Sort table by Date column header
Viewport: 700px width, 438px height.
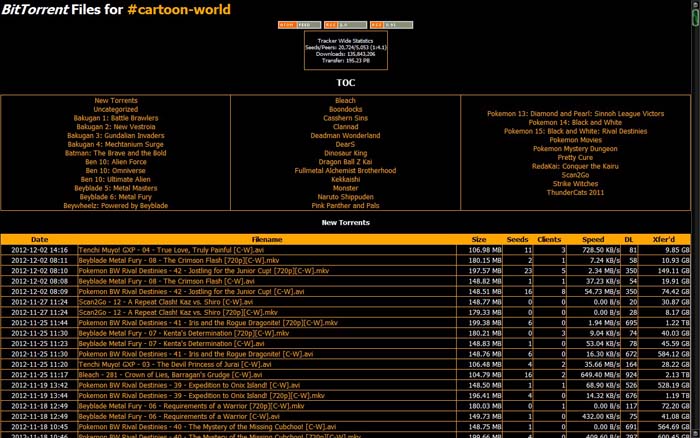pos(39,239)
